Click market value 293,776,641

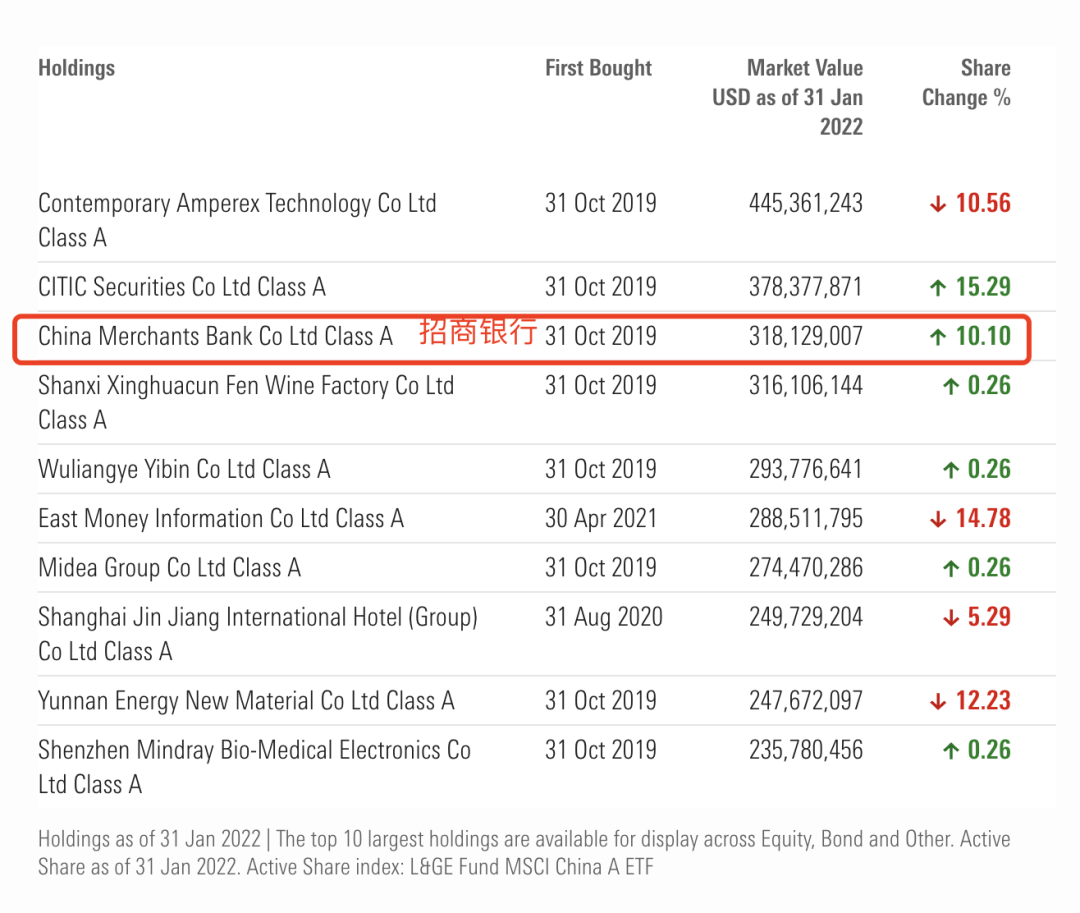[806, 469]
